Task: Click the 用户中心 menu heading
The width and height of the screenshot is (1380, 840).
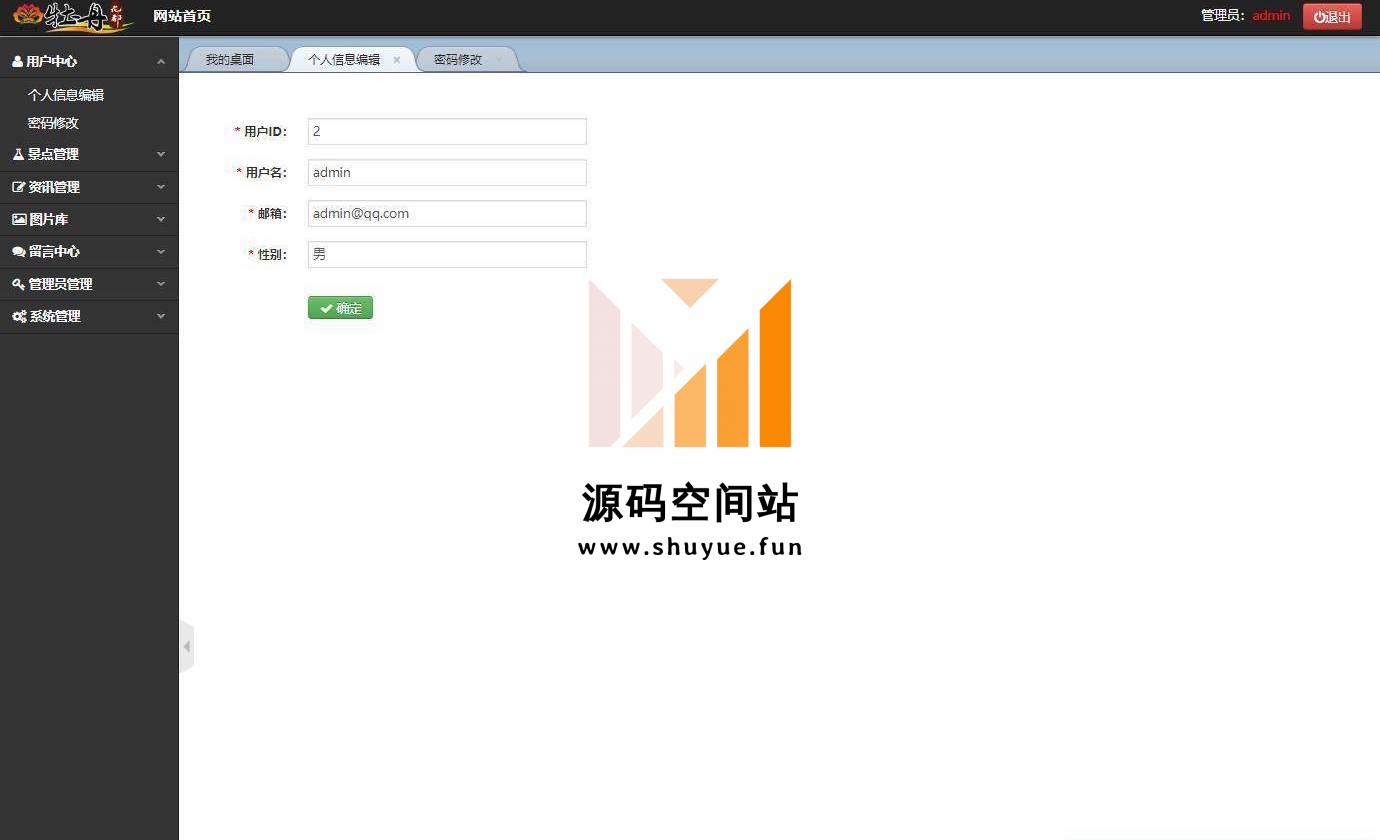Action: [89, 62]
